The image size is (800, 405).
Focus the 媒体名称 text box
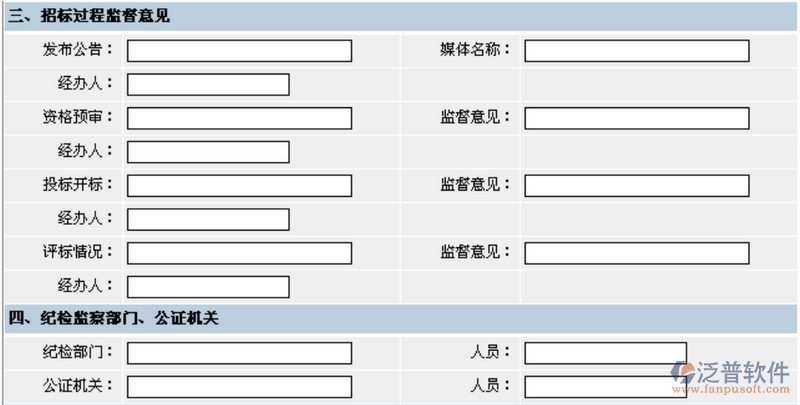(636, 51)
